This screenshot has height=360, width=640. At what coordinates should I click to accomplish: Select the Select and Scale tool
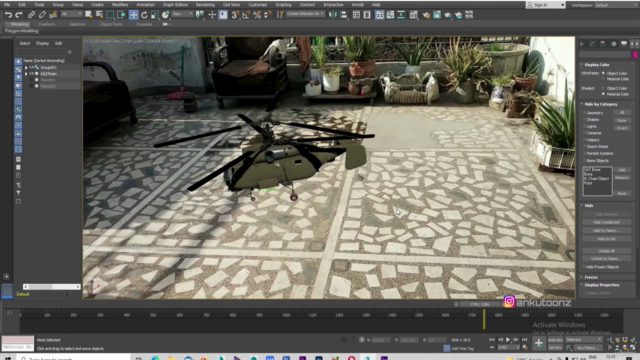pyautogui.click(x=155, y=15)
